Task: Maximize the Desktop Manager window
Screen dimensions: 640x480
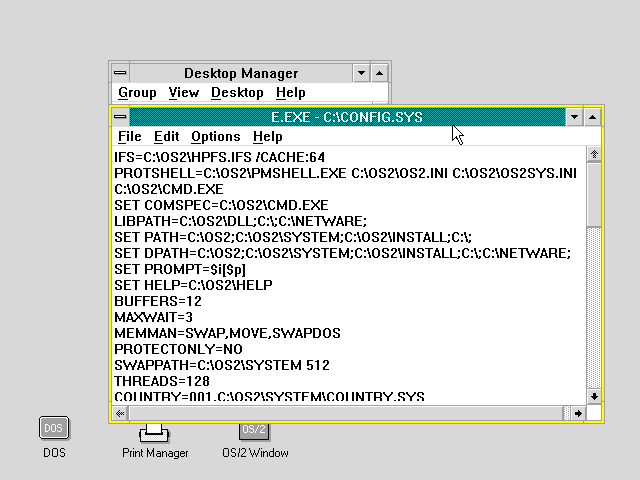Action: point(379,73)
